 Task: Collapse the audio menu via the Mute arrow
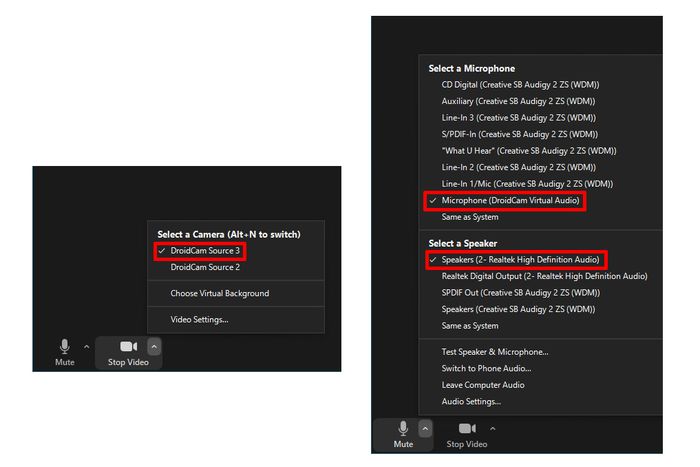(425, 428)
